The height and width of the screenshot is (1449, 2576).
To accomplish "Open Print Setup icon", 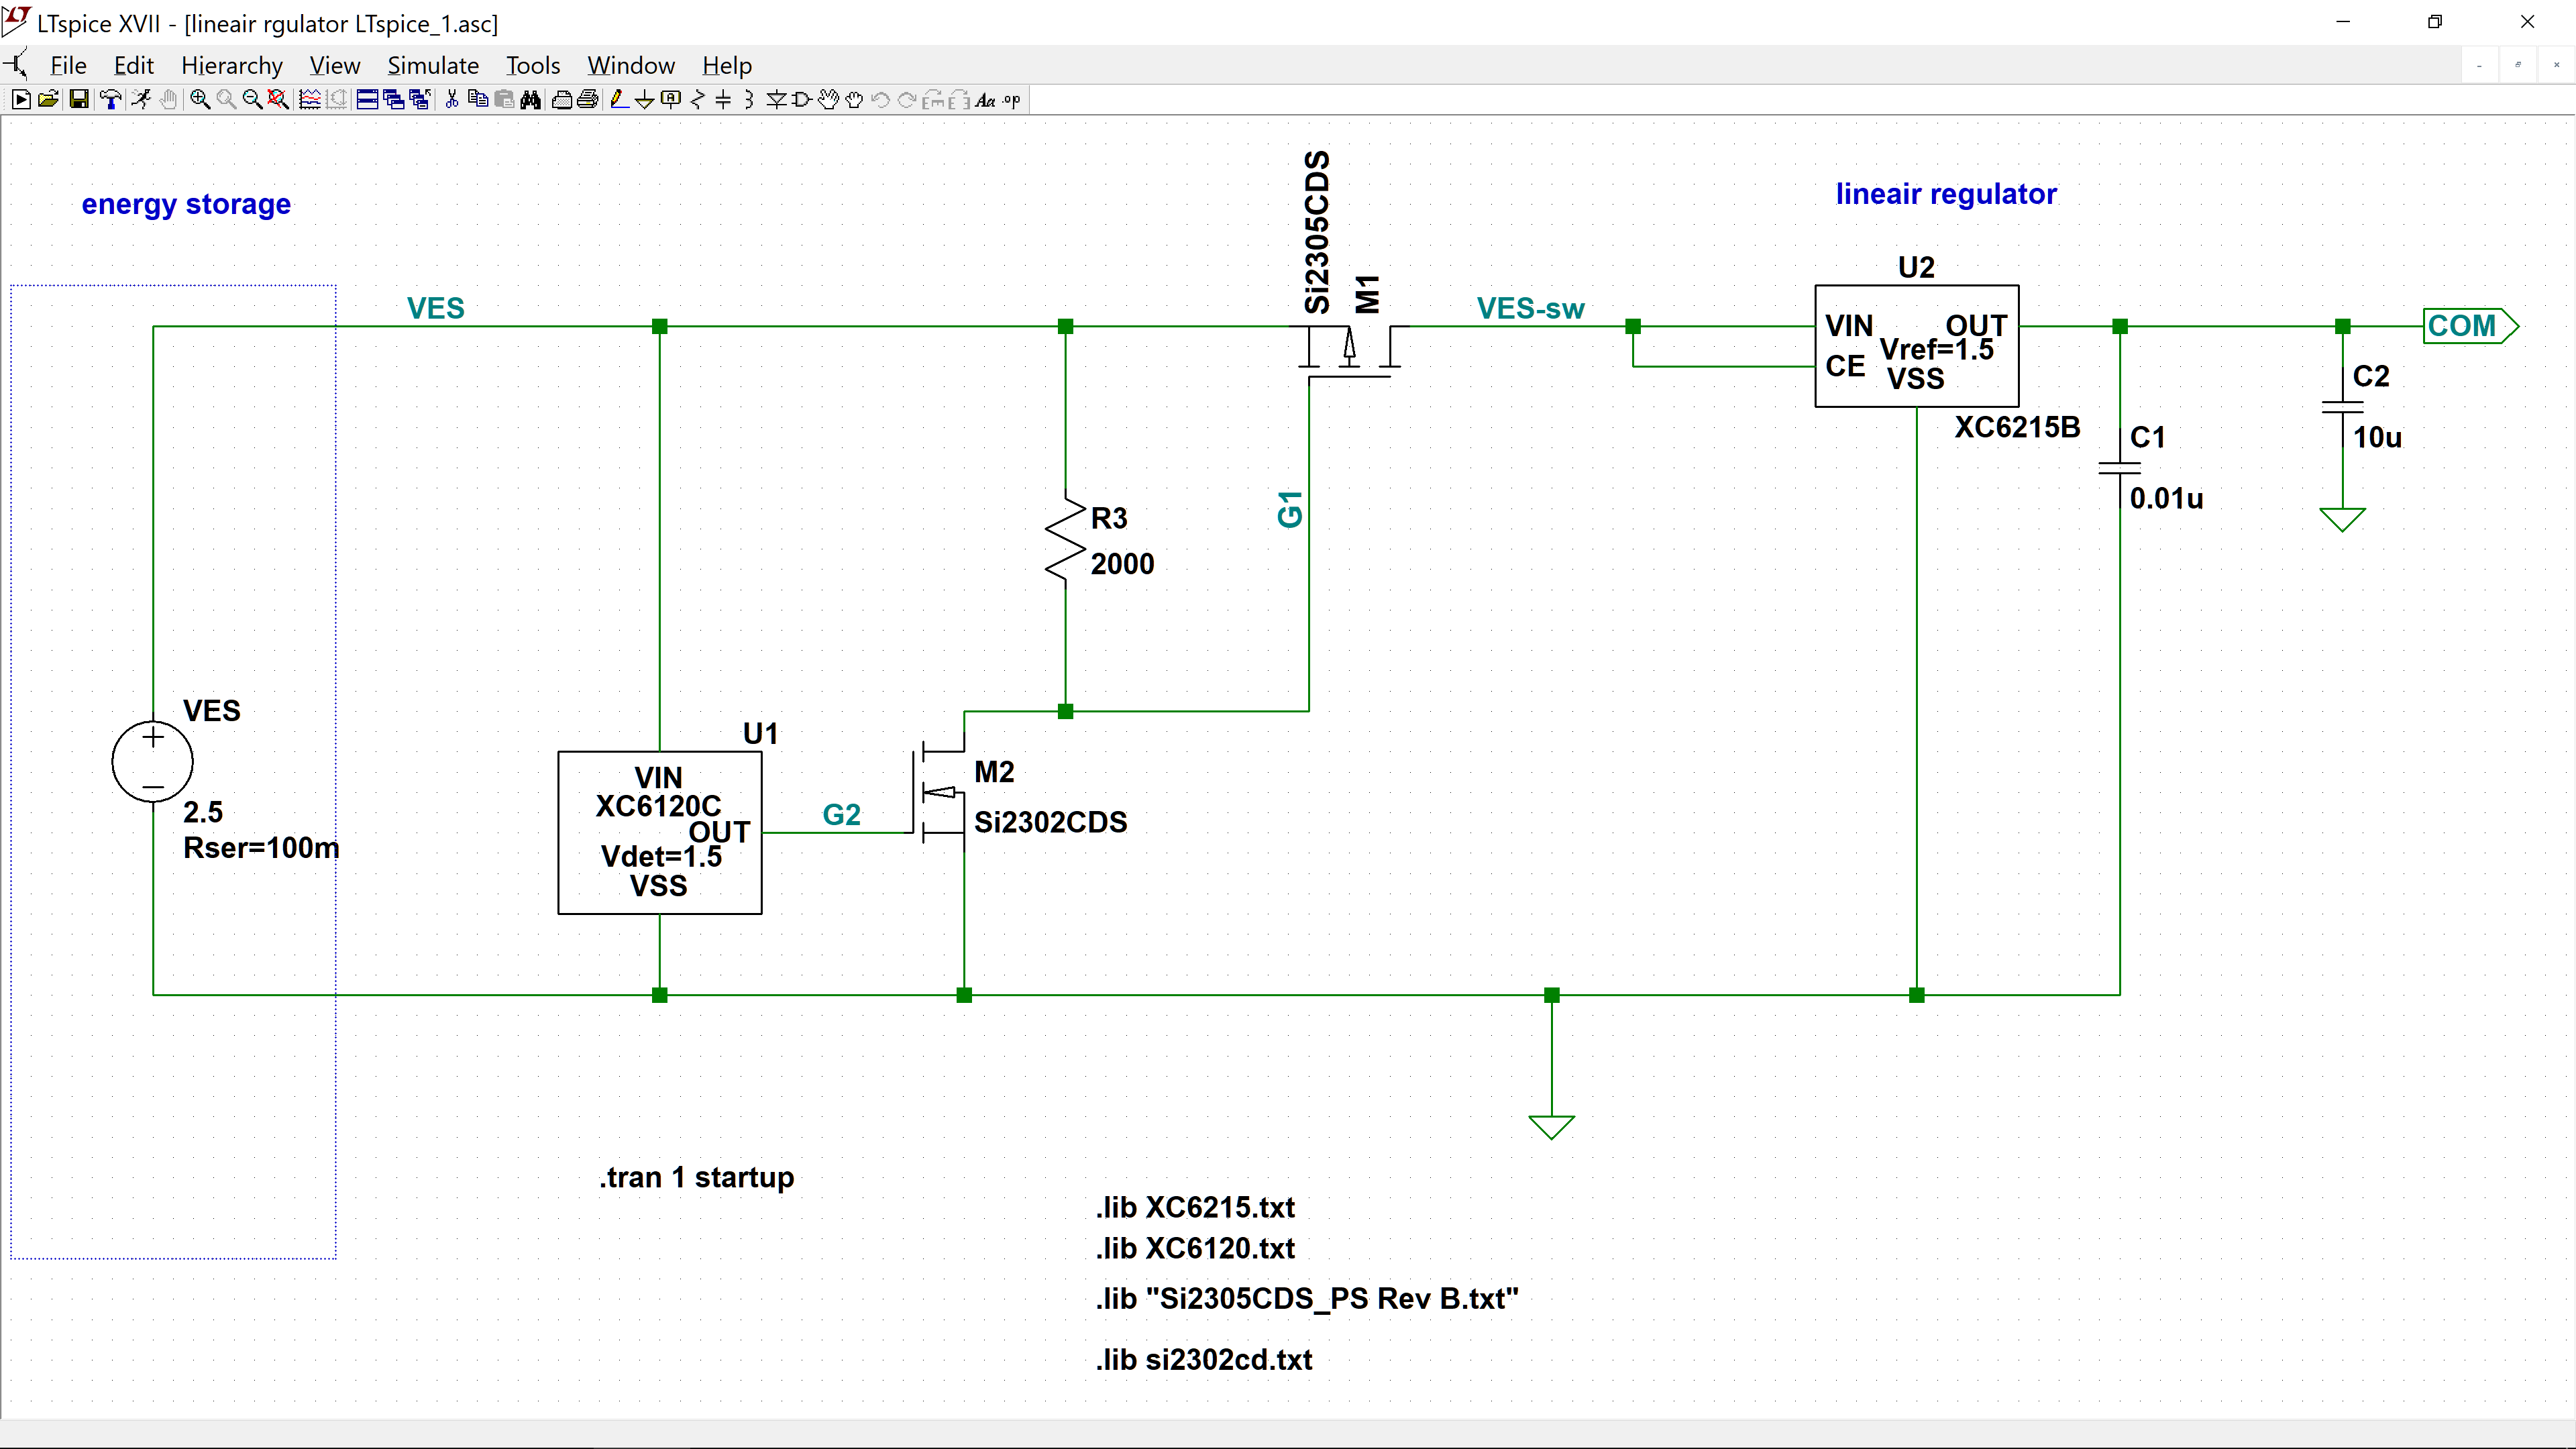I will click(x=561, y=100).
